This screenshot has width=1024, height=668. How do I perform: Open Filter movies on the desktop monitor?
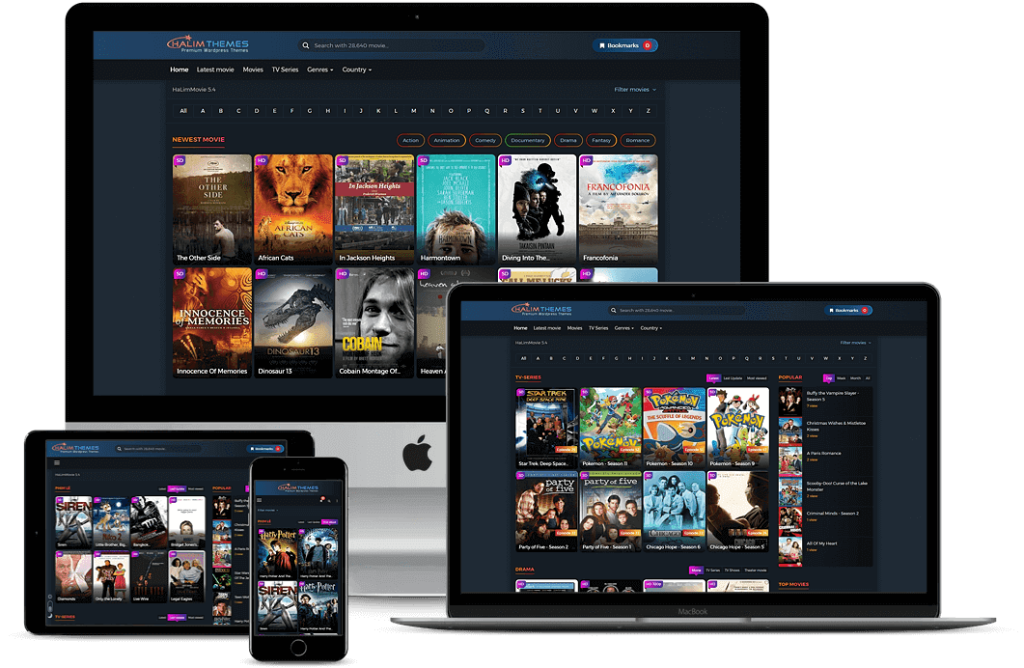(635, 90)
